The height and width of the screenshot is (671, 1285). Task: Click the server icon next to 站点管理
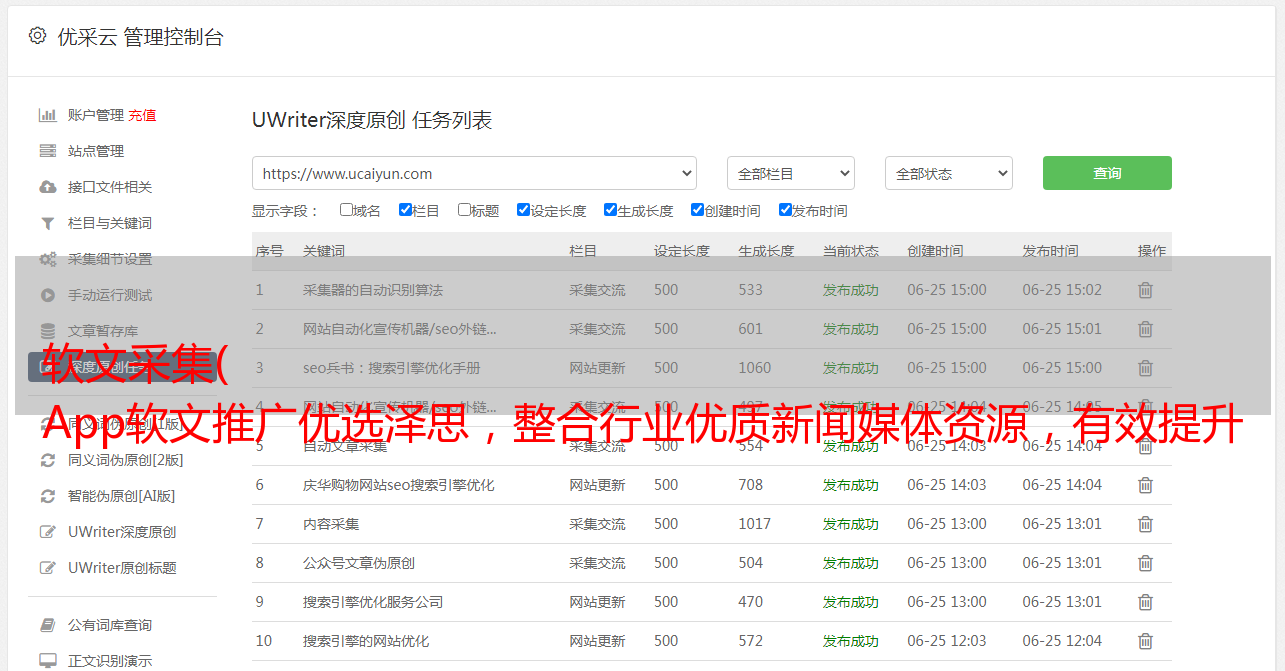47,151
